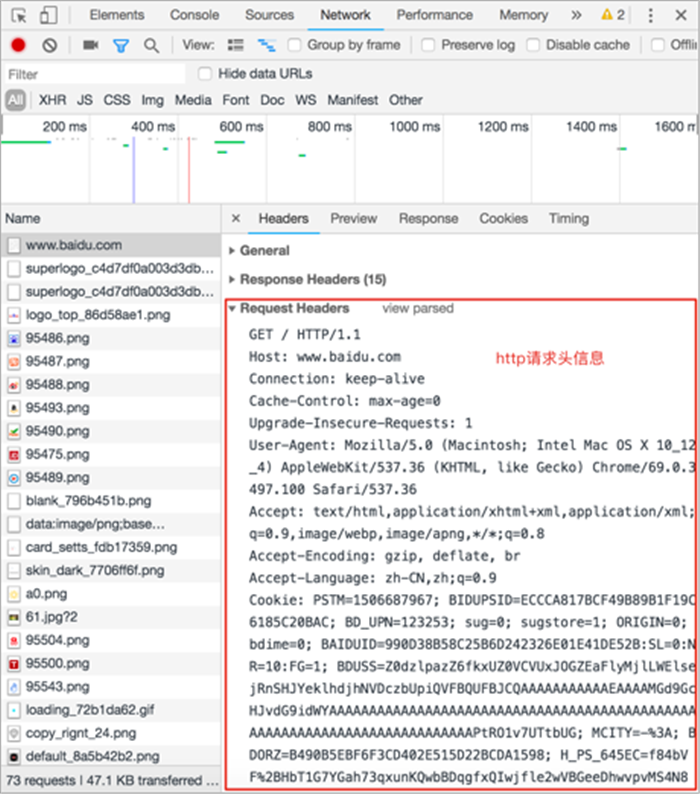Click the capture screenshots camera icon

[91, 46]
